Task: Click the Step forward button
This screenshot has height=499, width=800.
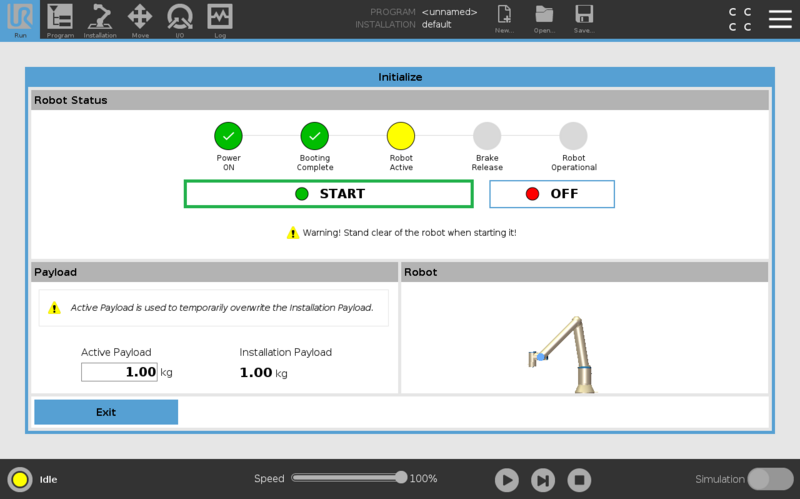Action: click(x=543, y=480)
